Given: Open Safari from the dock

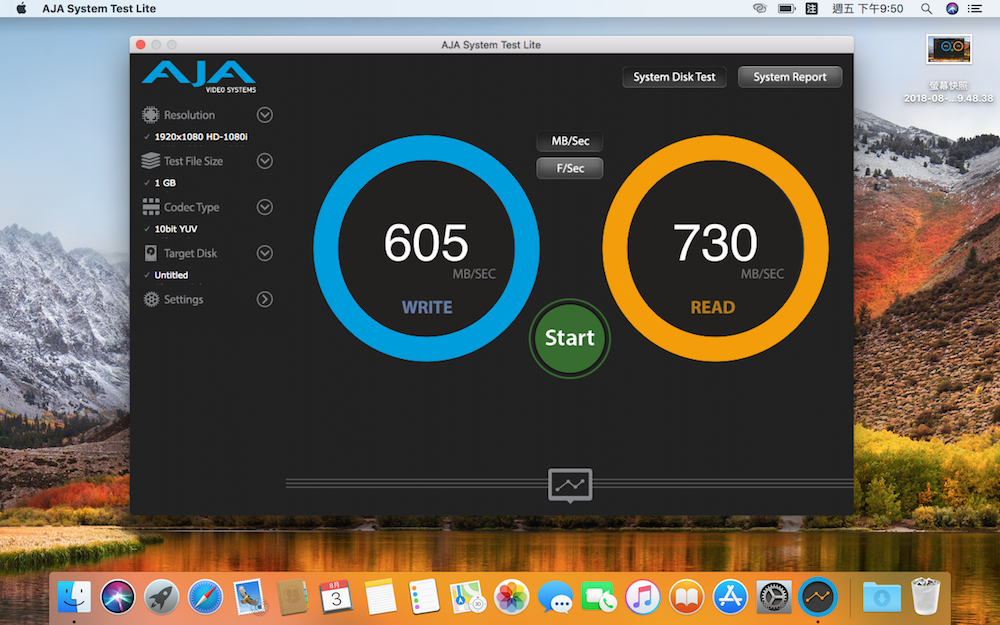Looking at the screenshot, I should [204, 597].
